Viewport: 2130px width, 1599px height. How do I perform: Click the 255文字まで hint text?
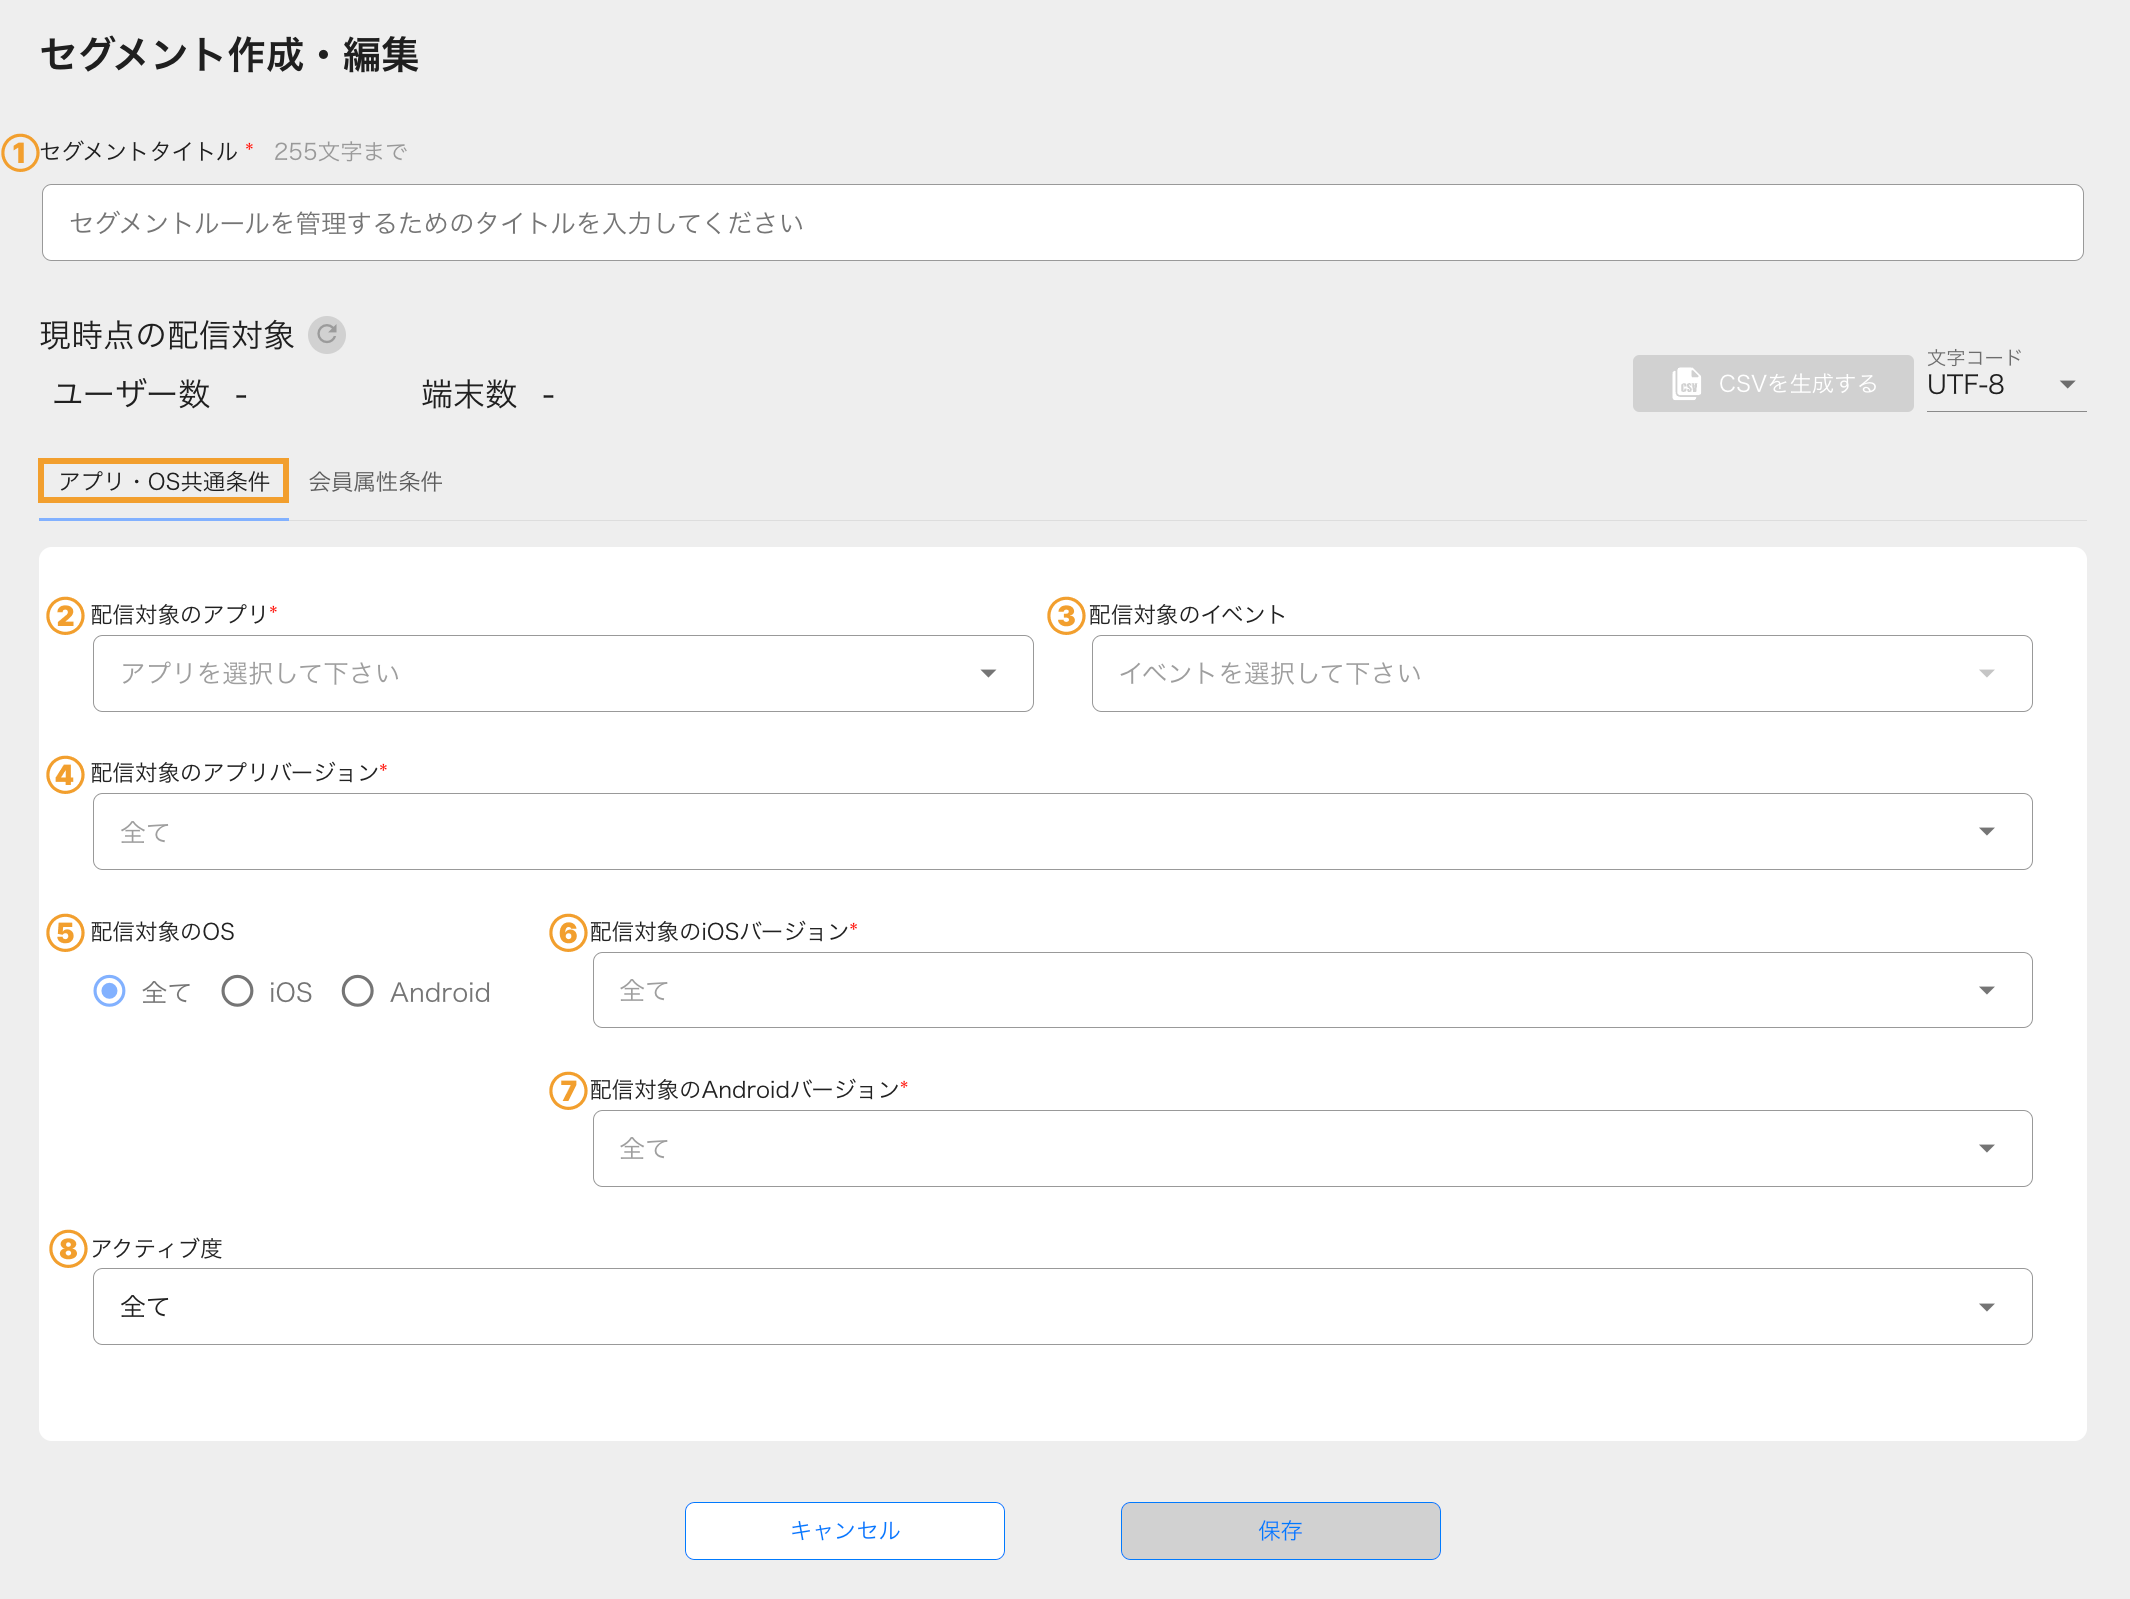[x=340, y=151]
